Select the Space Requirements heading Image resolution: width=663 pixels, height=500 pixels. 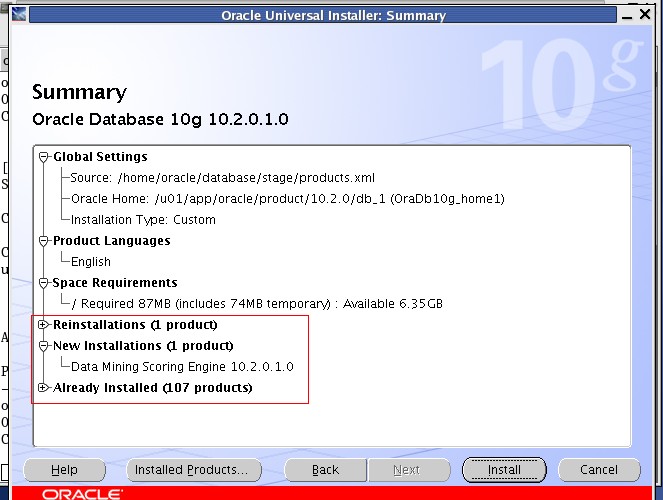115,283
